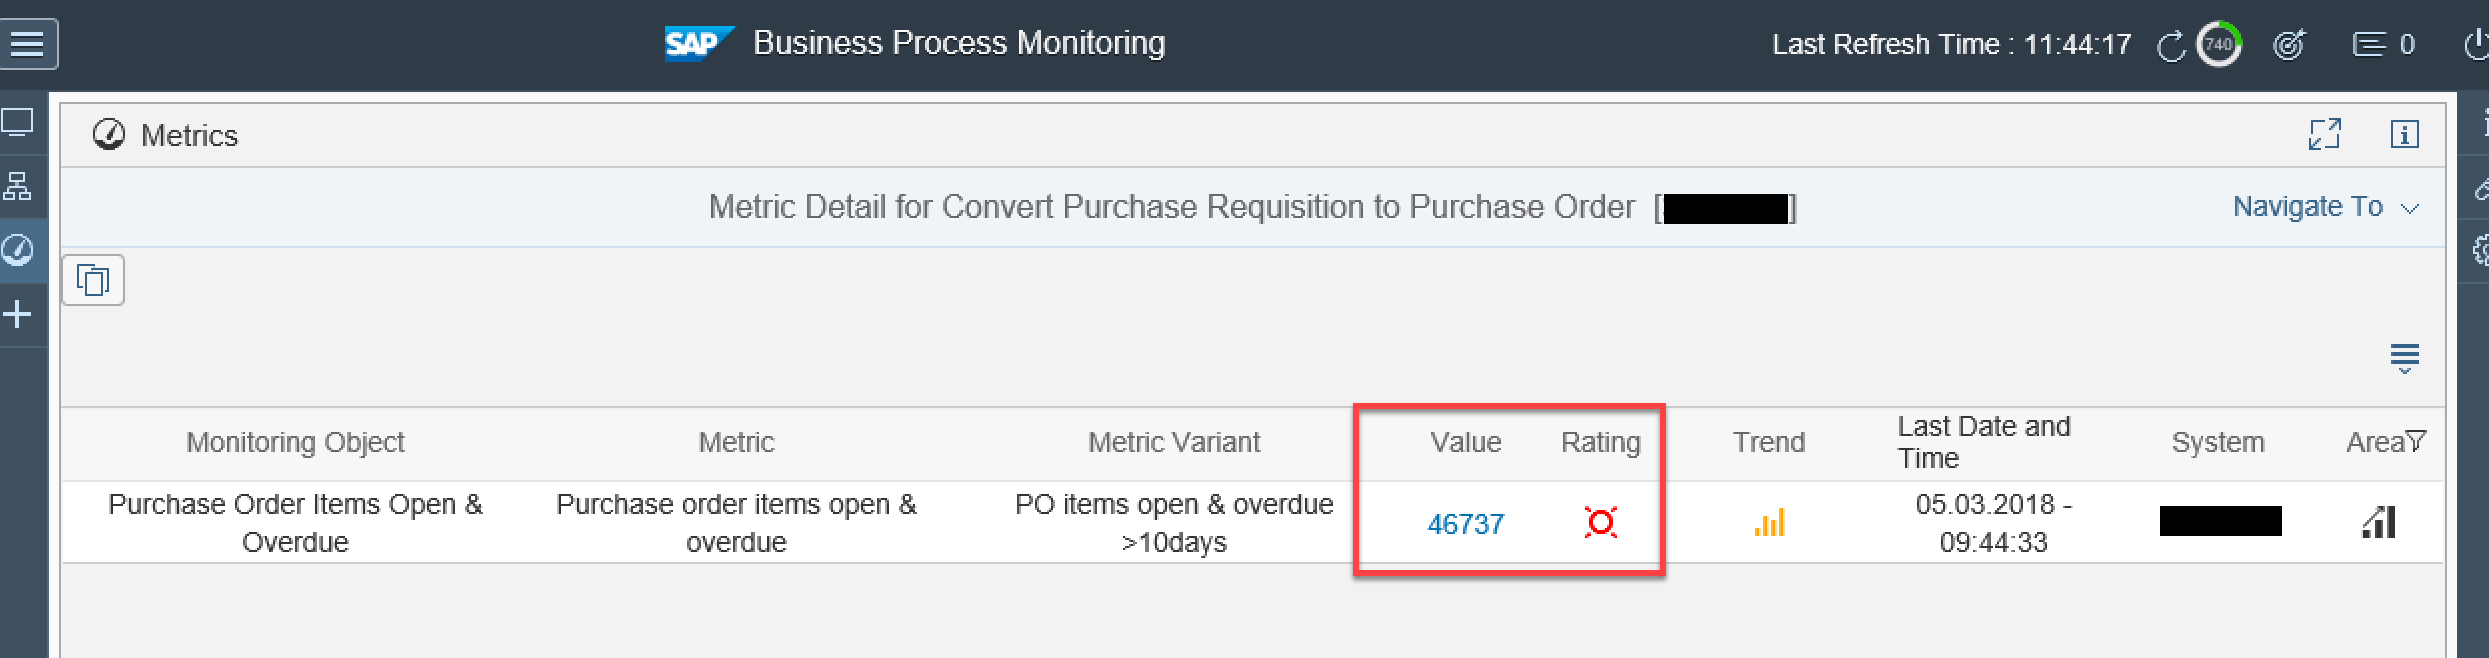Select the Metrics gauge sidebar icon
Viewport: 2489px width, 658px height.
[18, 250]
